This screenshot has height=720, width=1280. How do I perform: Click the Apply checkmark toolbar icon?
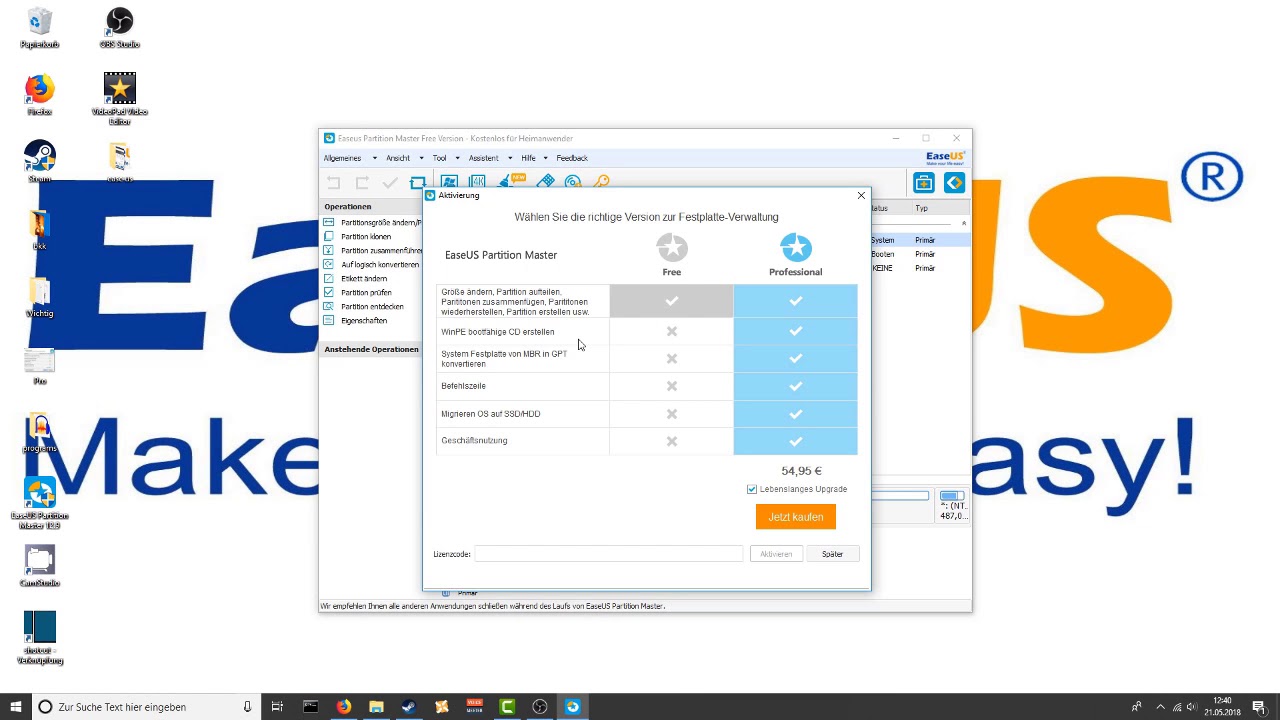[x=390, y=182]
